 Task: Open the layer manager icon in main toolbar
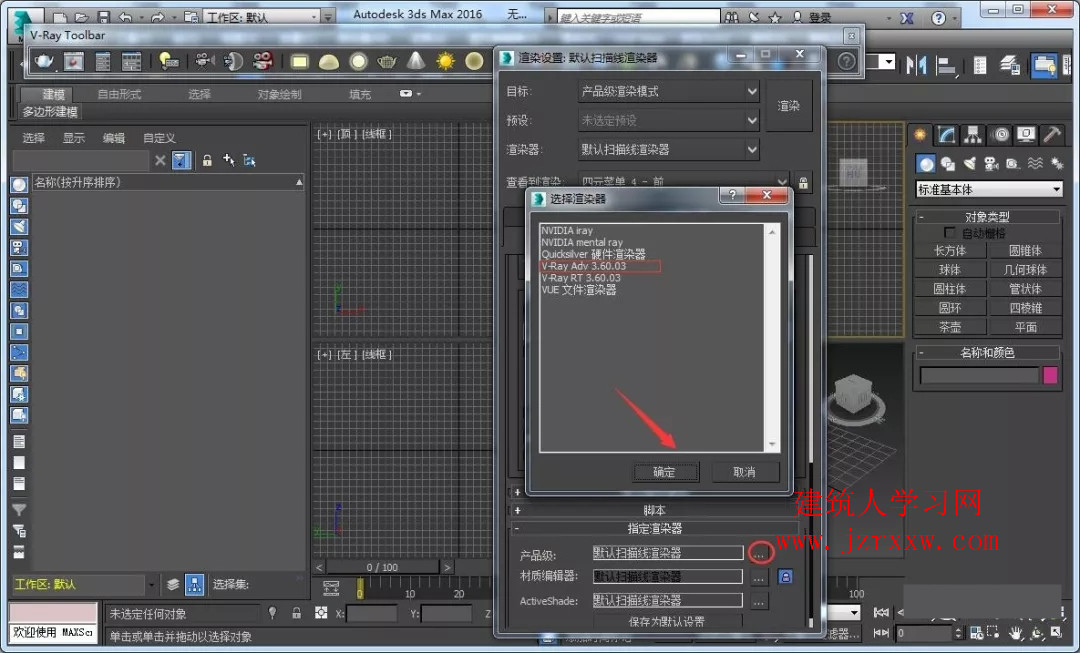(x=1010, y=65)
